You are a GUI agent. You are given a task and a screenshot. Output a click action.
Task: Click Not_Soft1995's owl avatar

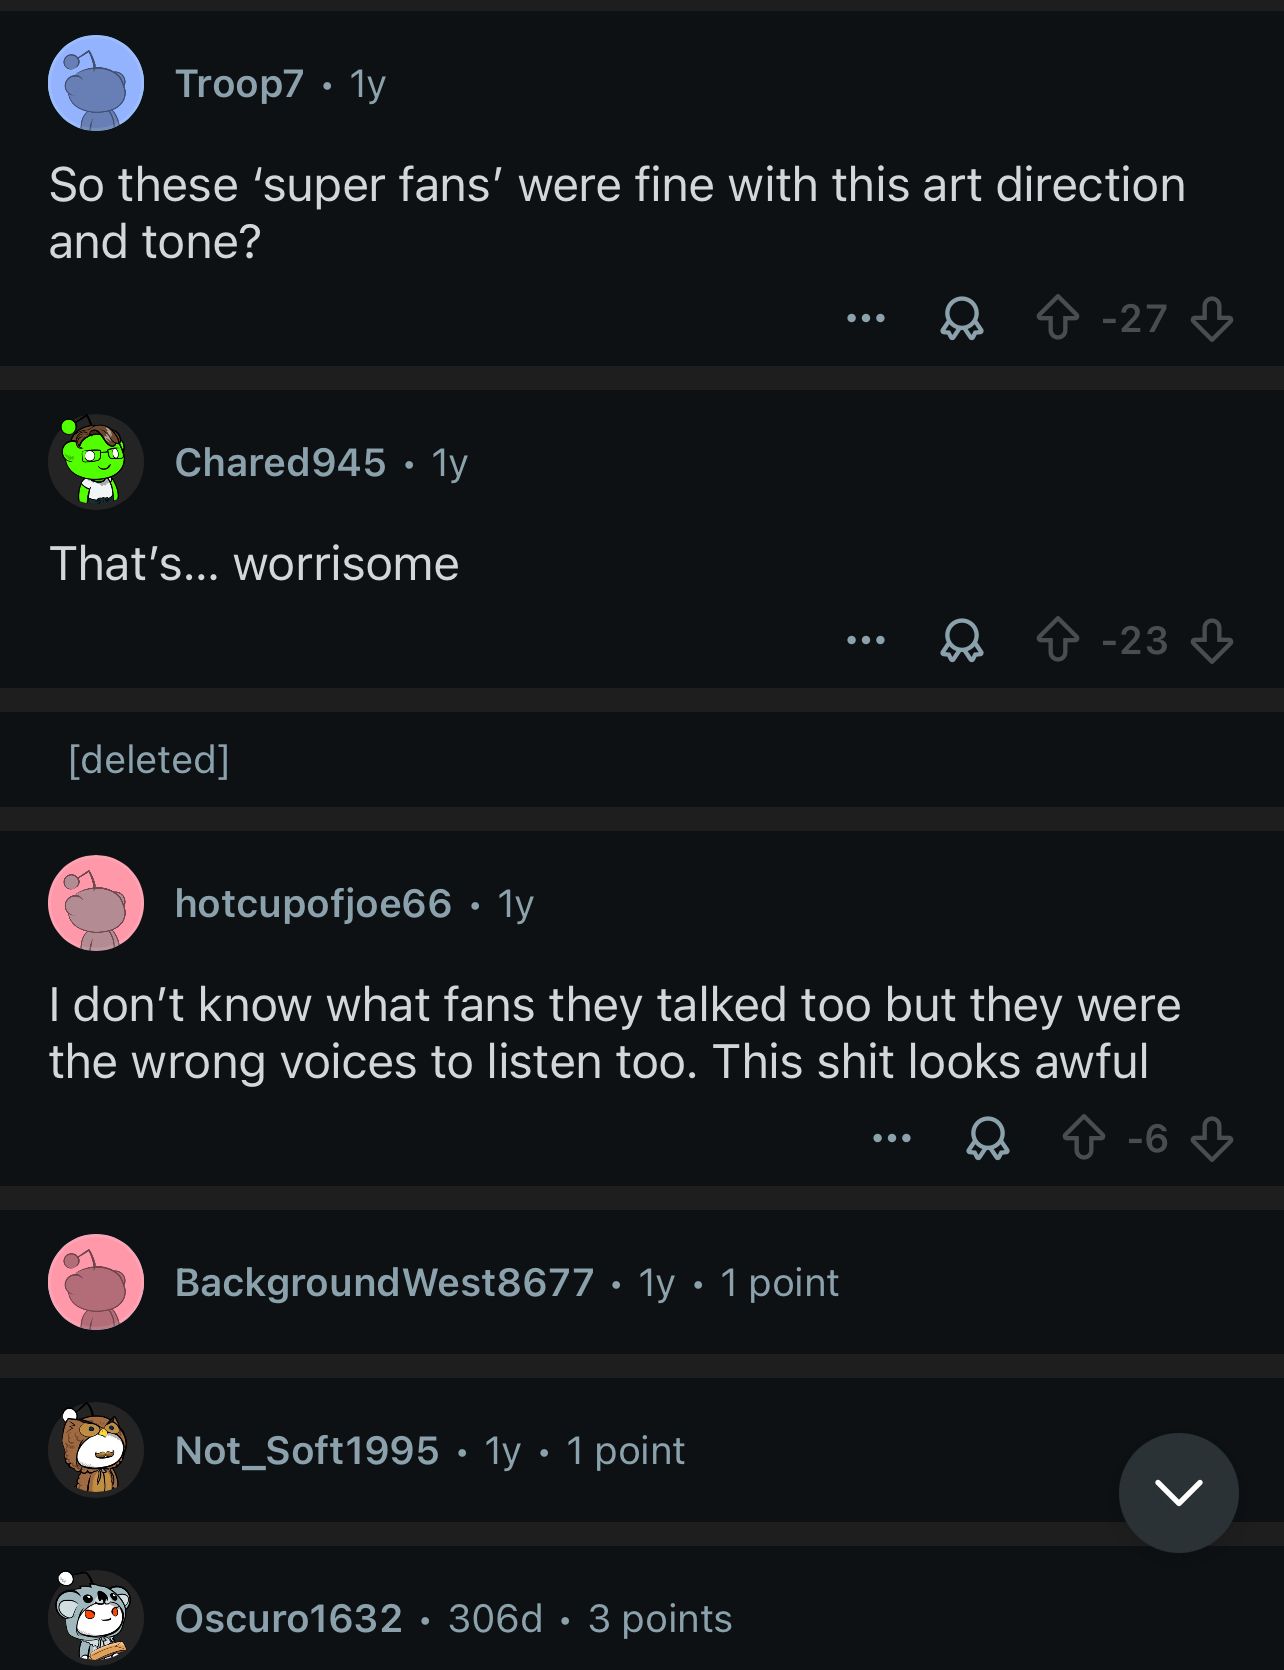click(95, 1451)
